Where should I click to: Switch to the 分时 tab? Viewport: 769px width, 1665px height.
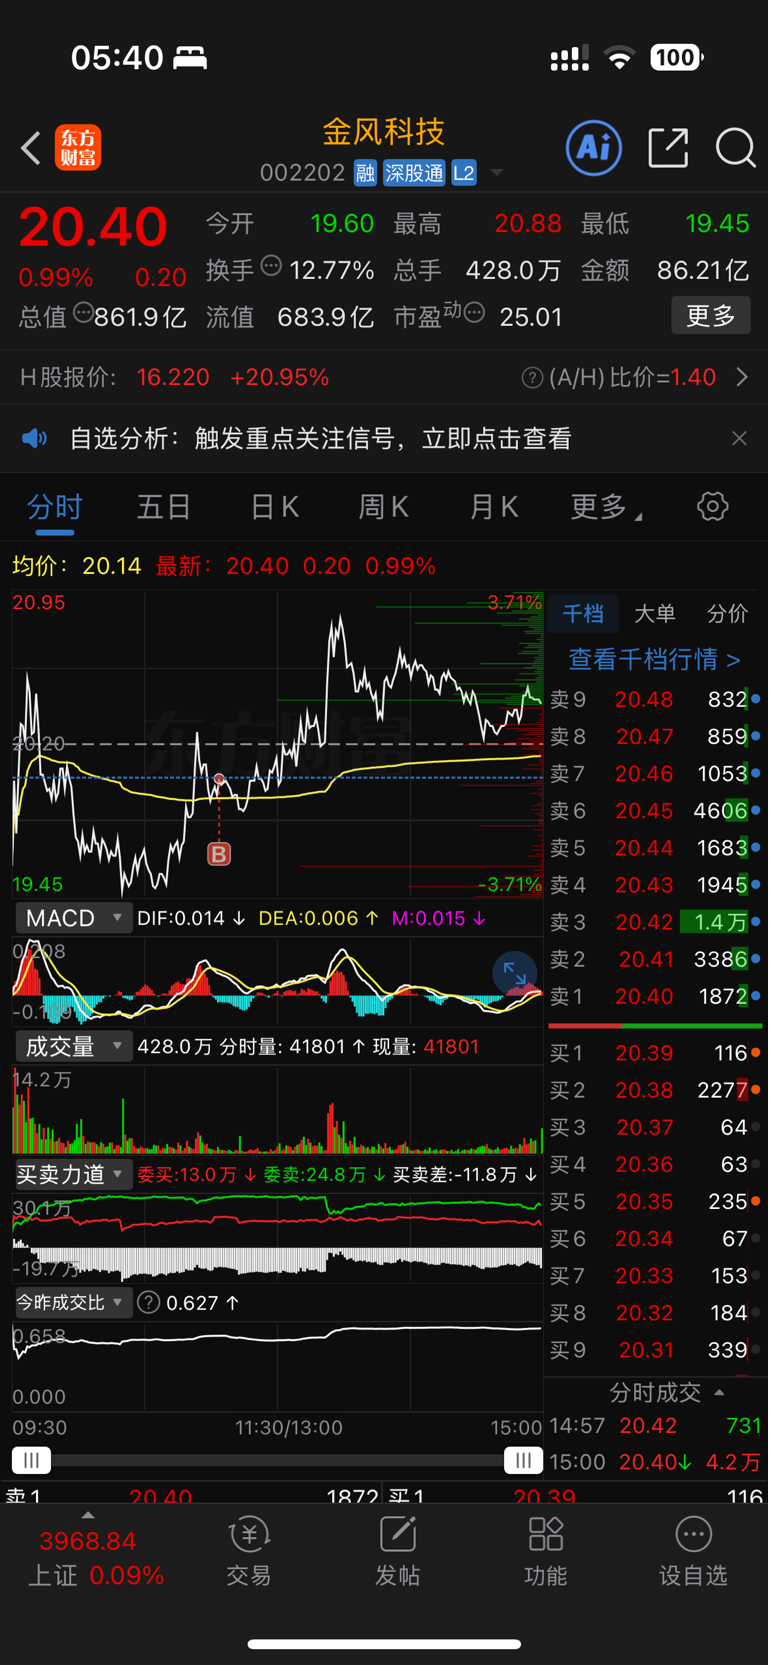coord(55,507)
